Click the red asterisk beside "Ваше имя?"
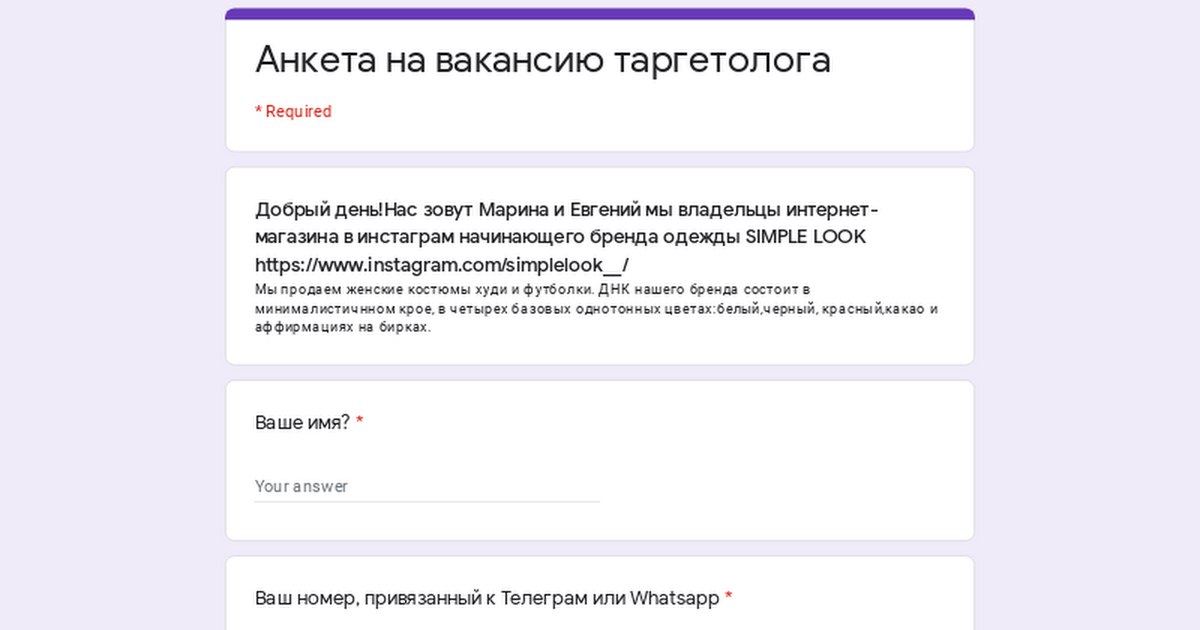The image size is (1200, 630). pyautogui.click(x=360, y=423)
